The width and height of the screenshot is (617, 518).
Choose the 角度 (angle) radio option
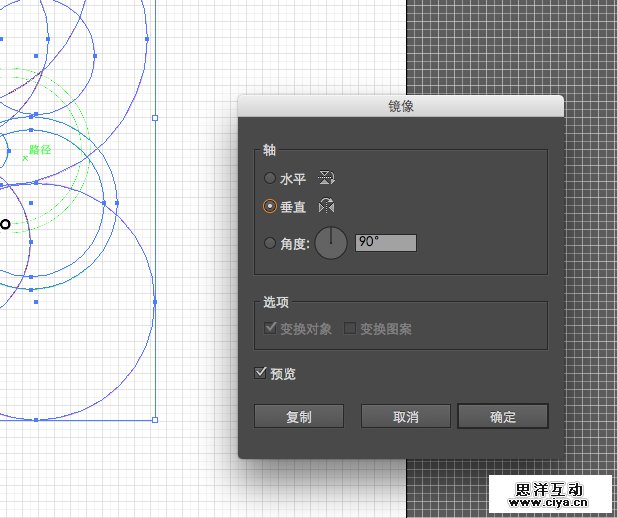pyautogui.click(x=269, y=243)
